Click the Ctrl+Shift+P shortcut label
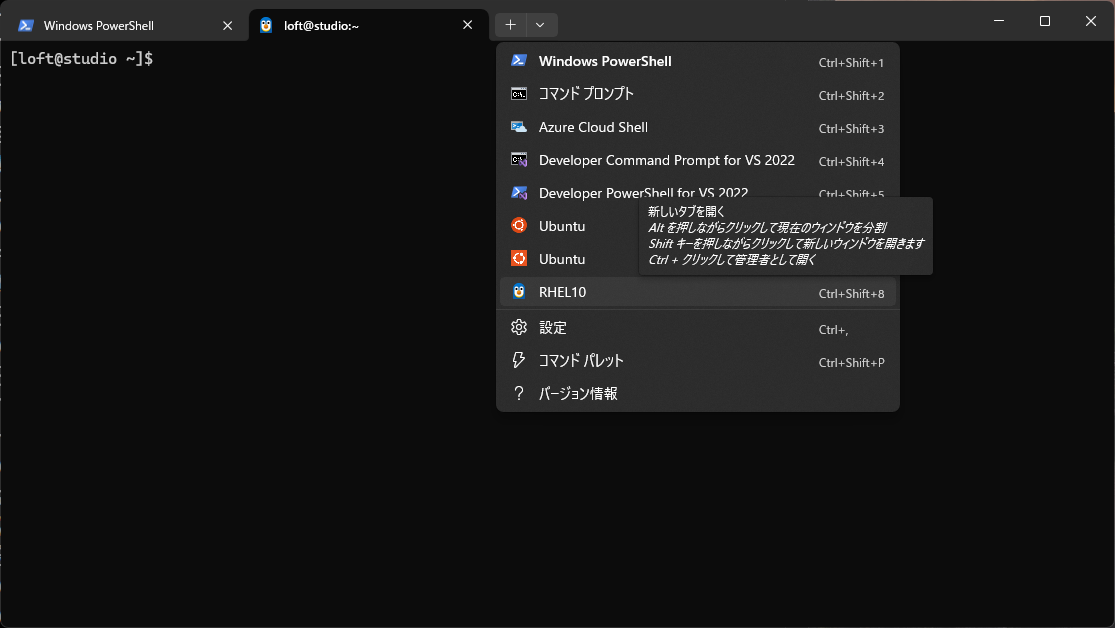 pos(851,363)
